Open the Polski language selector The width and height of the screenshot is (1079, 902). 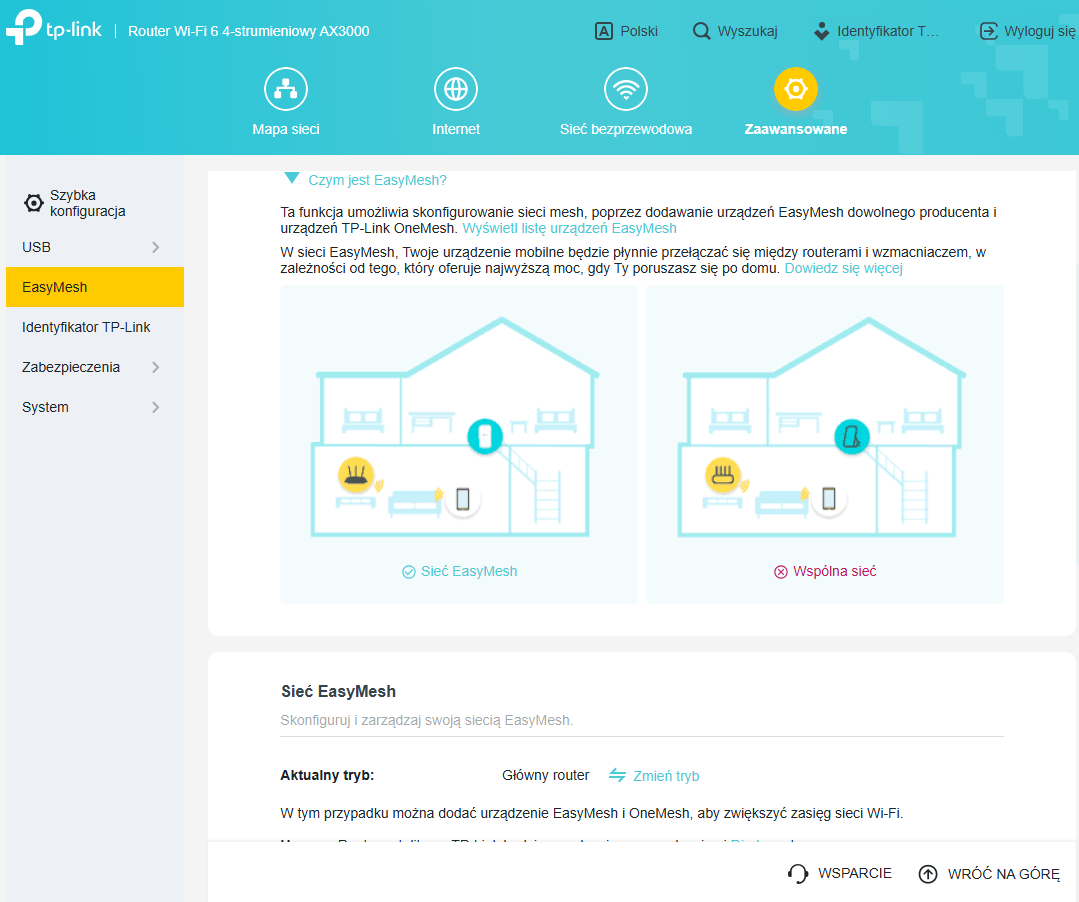[x=626, y=31]
